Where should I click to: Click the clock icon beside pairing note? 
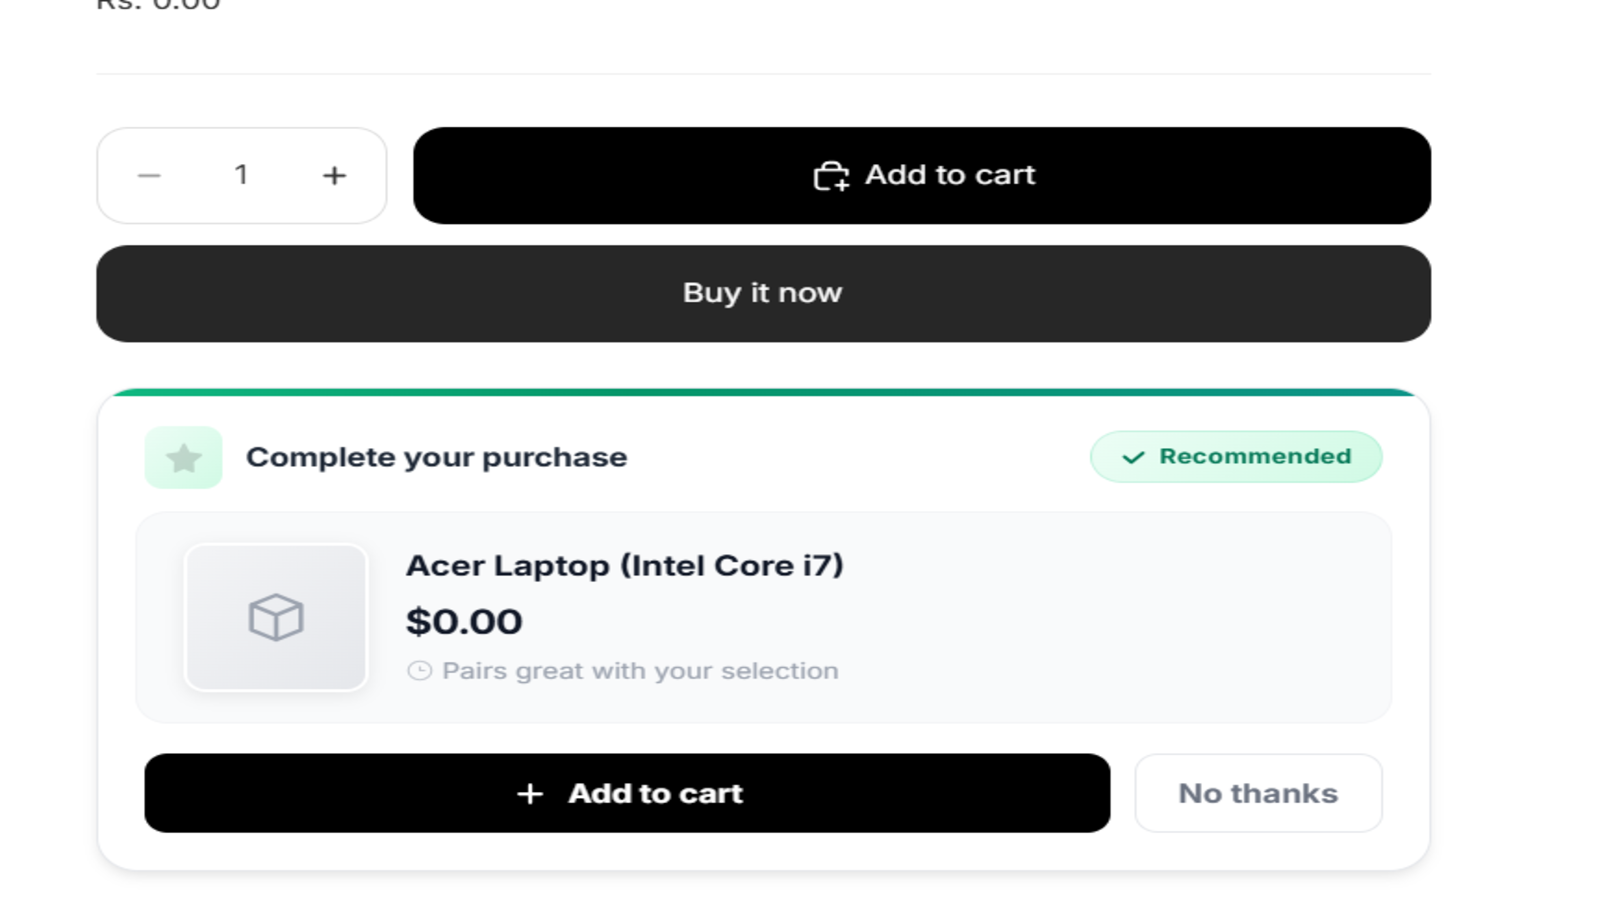click(x=420, y=670)
